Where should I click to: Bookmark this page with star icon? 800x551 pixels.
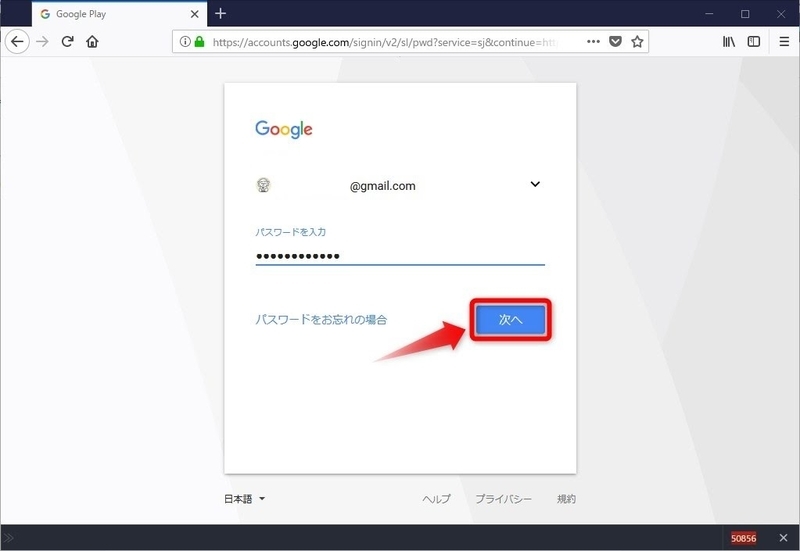637,42
